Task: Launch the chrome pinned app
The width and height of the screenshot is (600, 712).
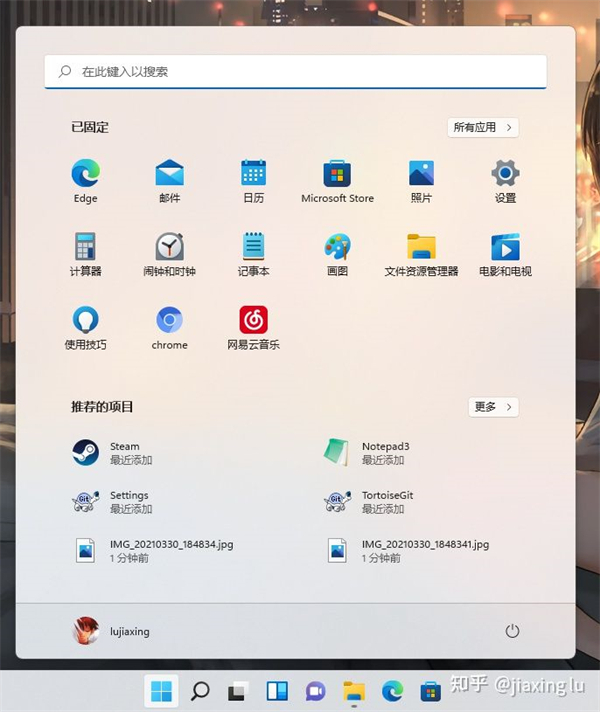Action: click(169, 328)
